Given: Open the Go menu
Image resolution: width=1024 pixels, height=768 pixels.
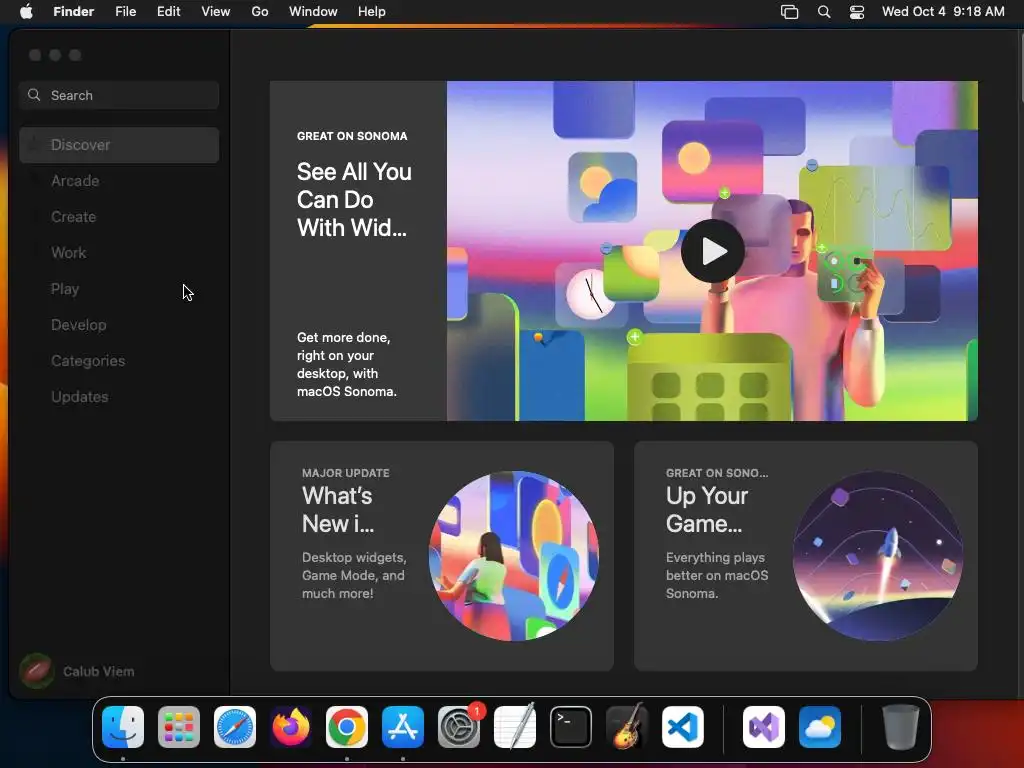Looking at the screenshot, I should [x=260, y=12].
